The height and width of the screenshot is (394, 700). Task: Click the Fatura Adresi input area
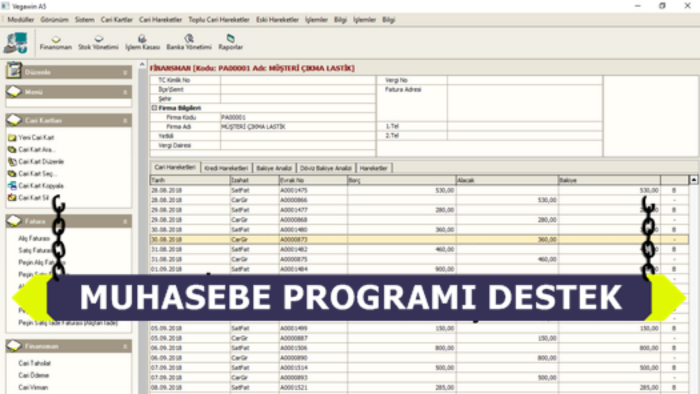coord(525,103)
